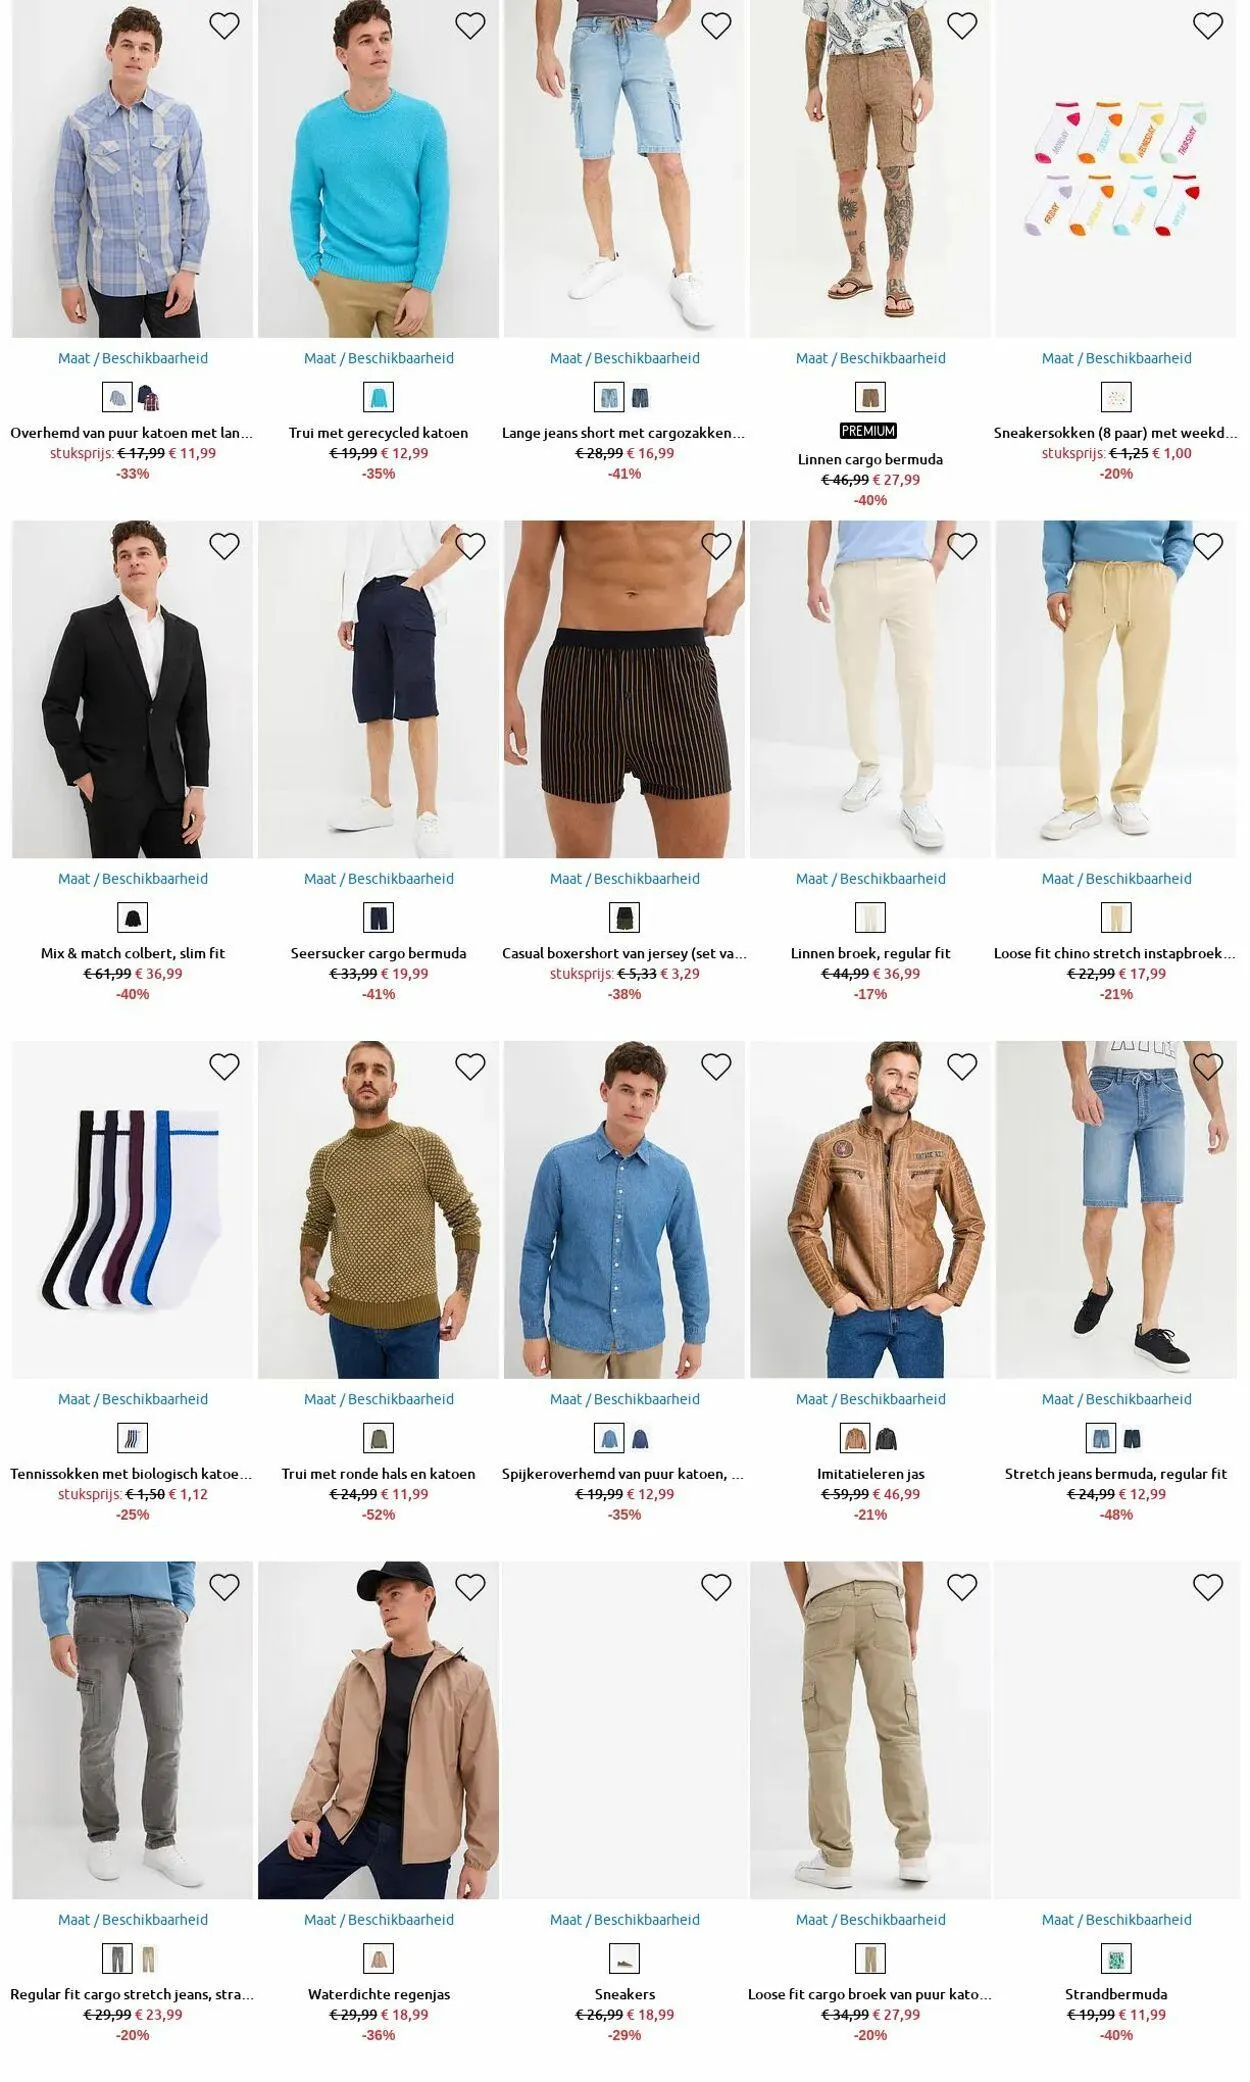Open Stretch jeans bermuda, regular fit title
The height and width of the screenshot is (2082, 1250).
click(1116, 1474)
